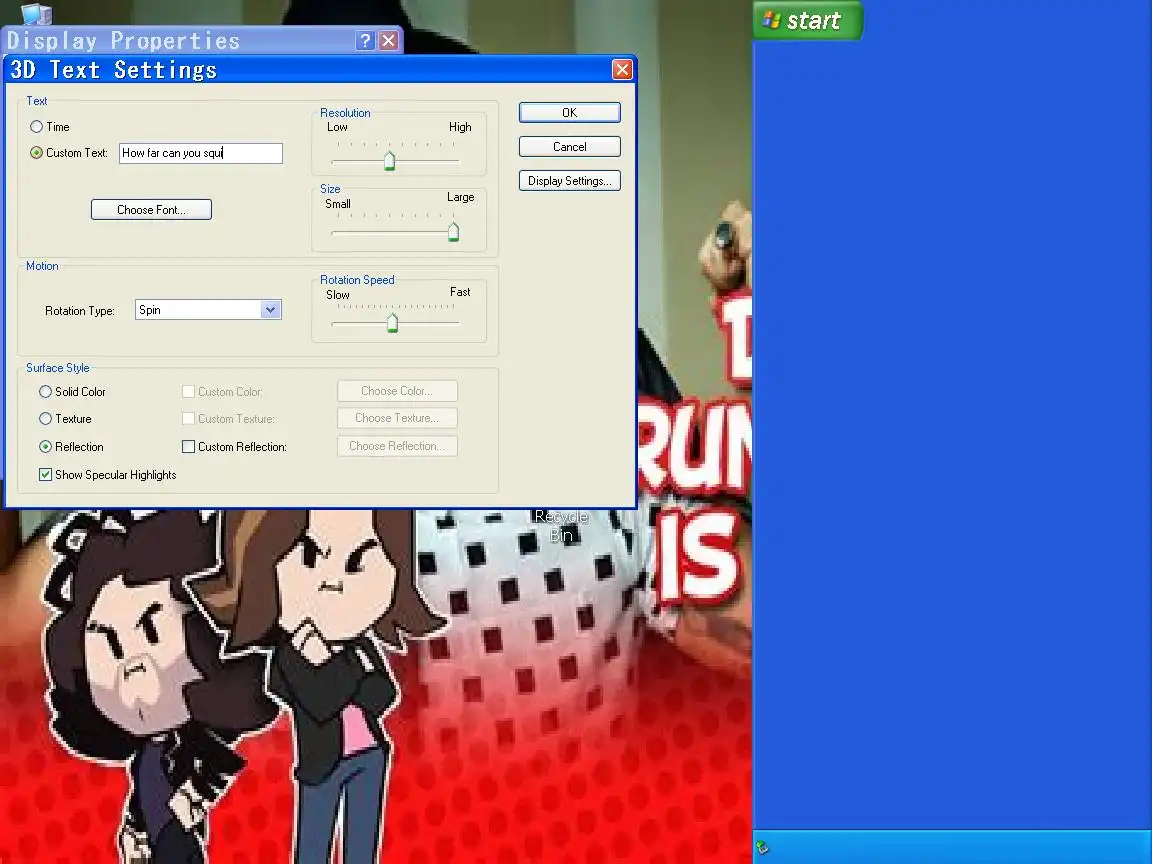Screen dimensions: 1152x864
Task: Click Cancel in 3D Text Settings
Action: point(569,146)
